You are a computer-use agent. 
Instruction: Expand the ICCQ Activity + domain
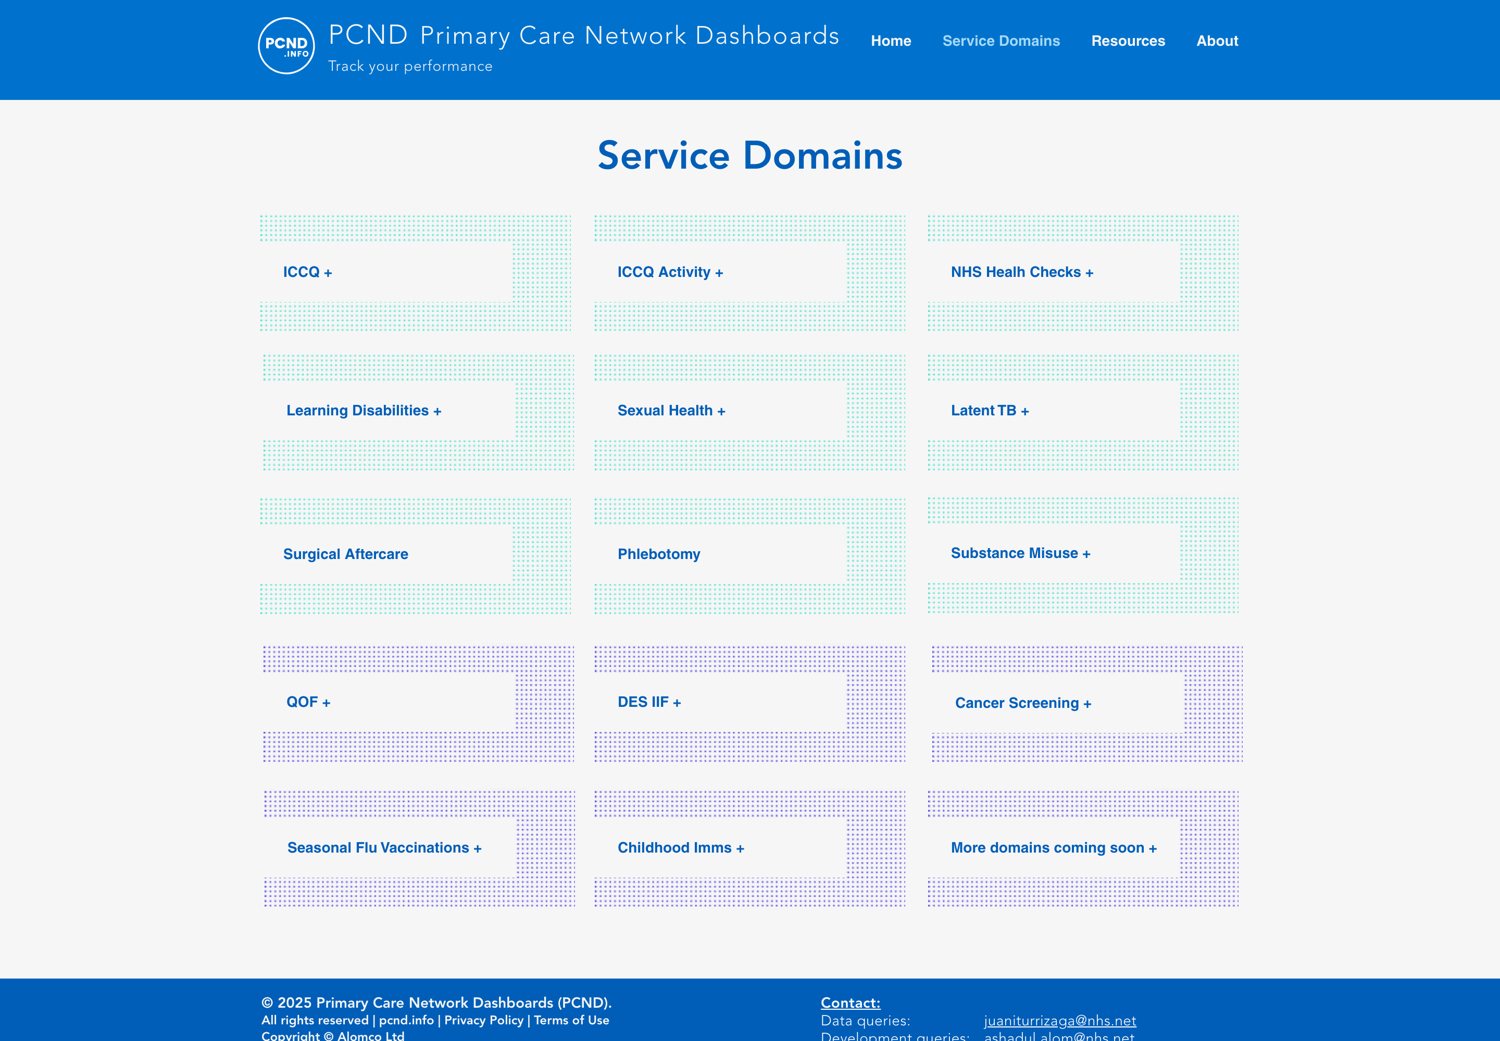670,272
